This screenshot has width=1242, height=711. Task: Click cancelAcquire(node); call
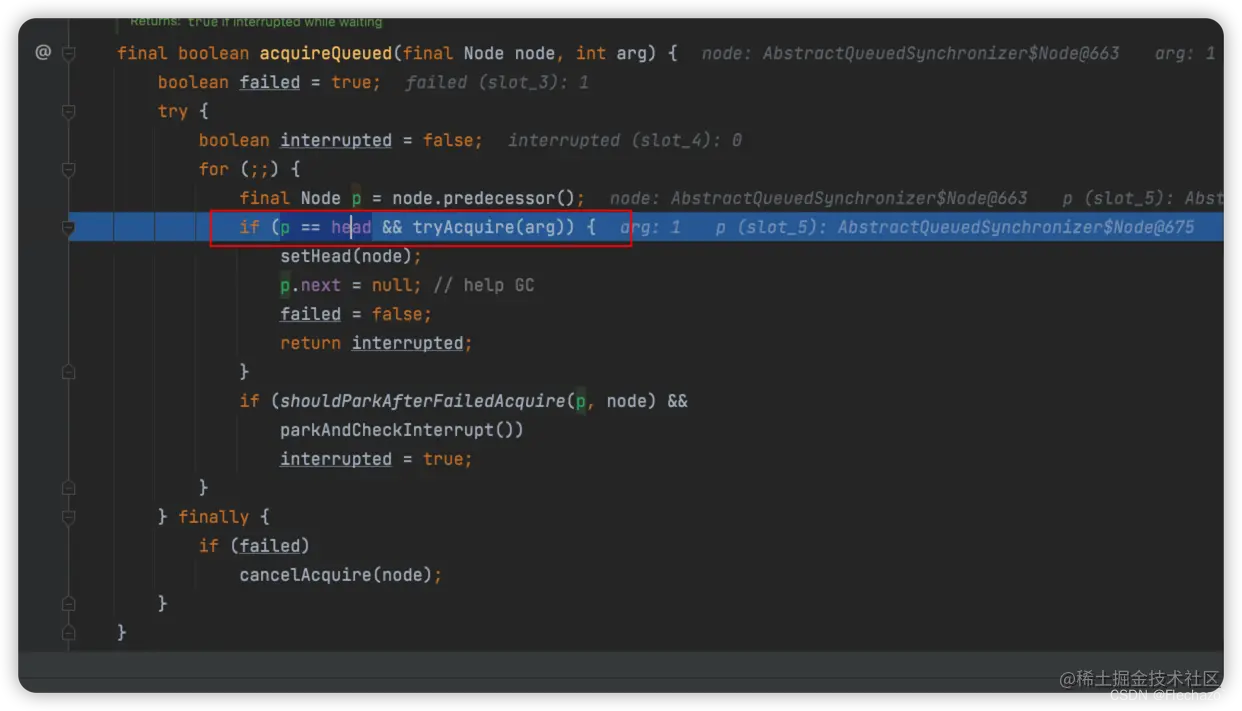(340, 575)
